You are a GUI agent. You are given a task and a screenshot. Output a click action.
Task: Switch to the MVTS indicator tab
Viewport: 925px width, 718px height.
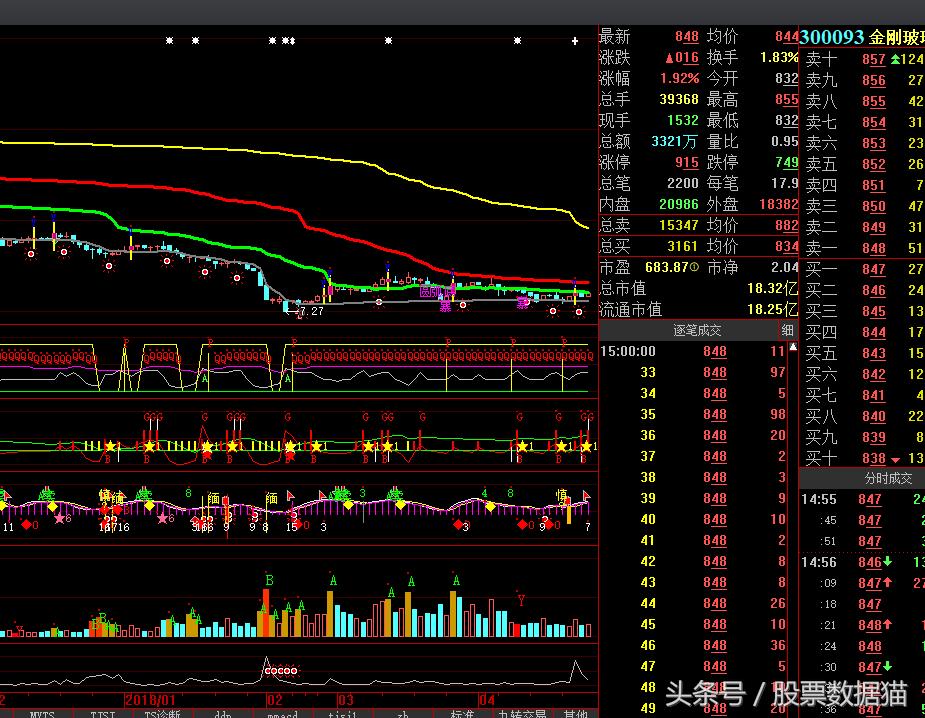click(x=42, y=714)
